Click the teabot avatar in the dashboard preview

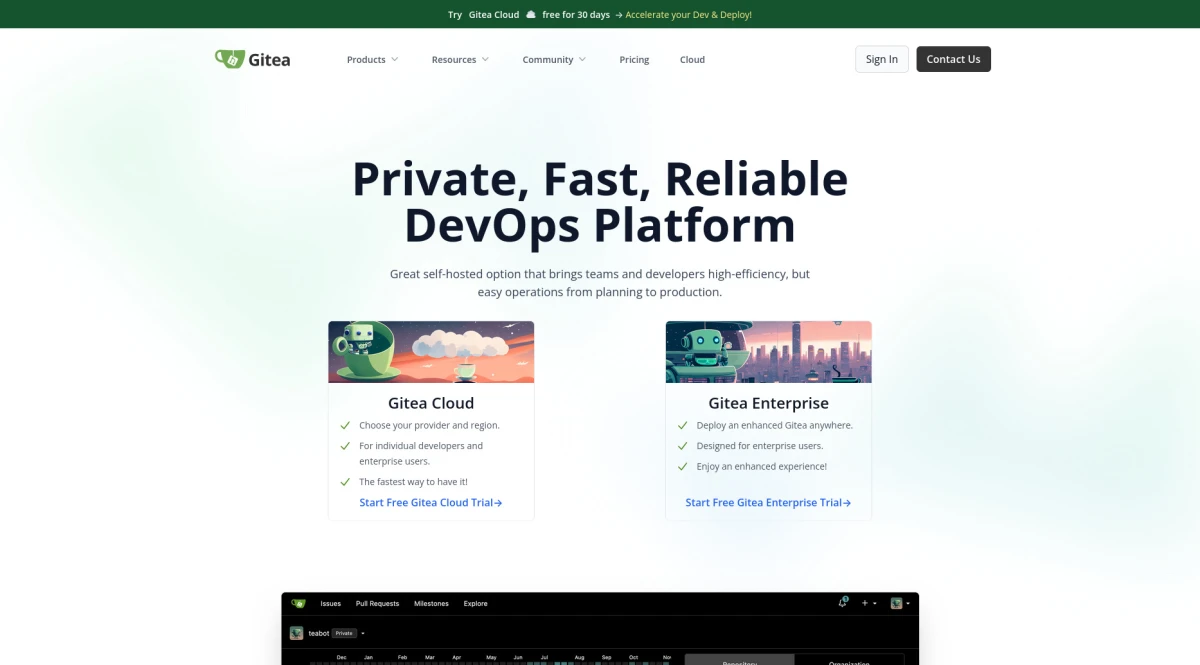click(x=297, y=633)
